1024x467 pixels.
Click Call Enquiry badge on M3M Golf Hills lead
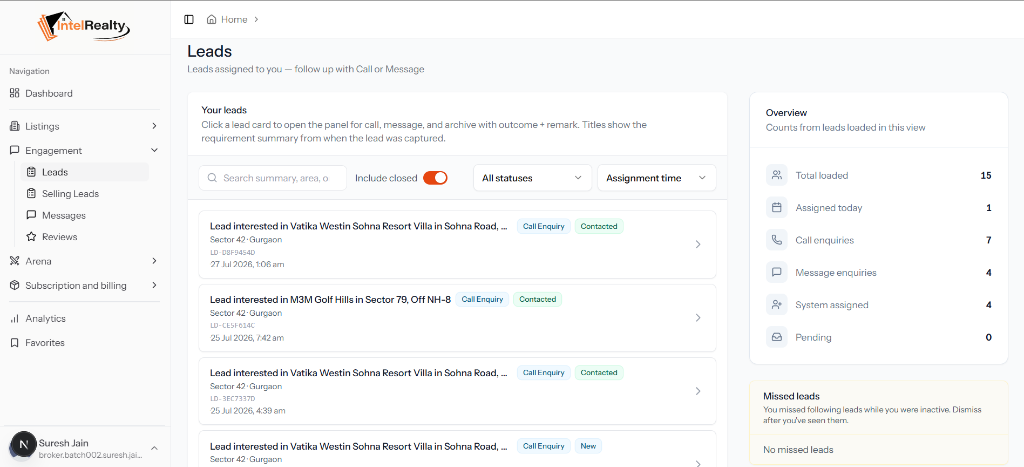coord(482,299)
